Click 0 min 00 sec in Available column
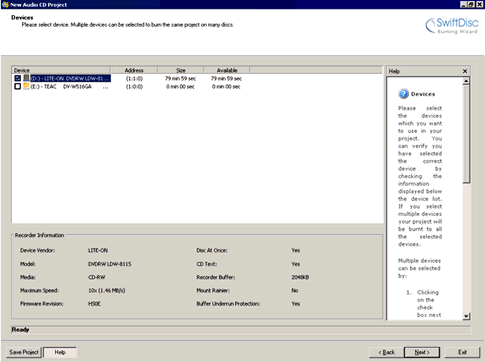Screen dimensions: 485x362 coord(226,86)
